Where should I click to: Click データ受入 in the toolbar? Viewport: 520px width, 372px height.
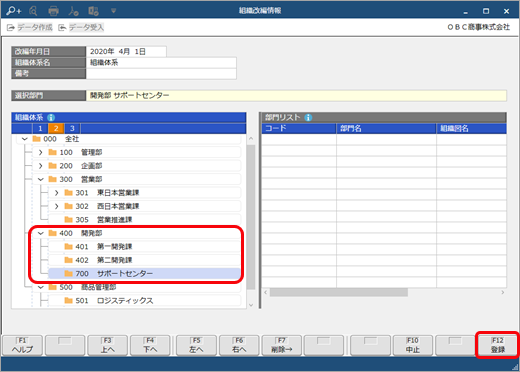click(x=81, y=27)
